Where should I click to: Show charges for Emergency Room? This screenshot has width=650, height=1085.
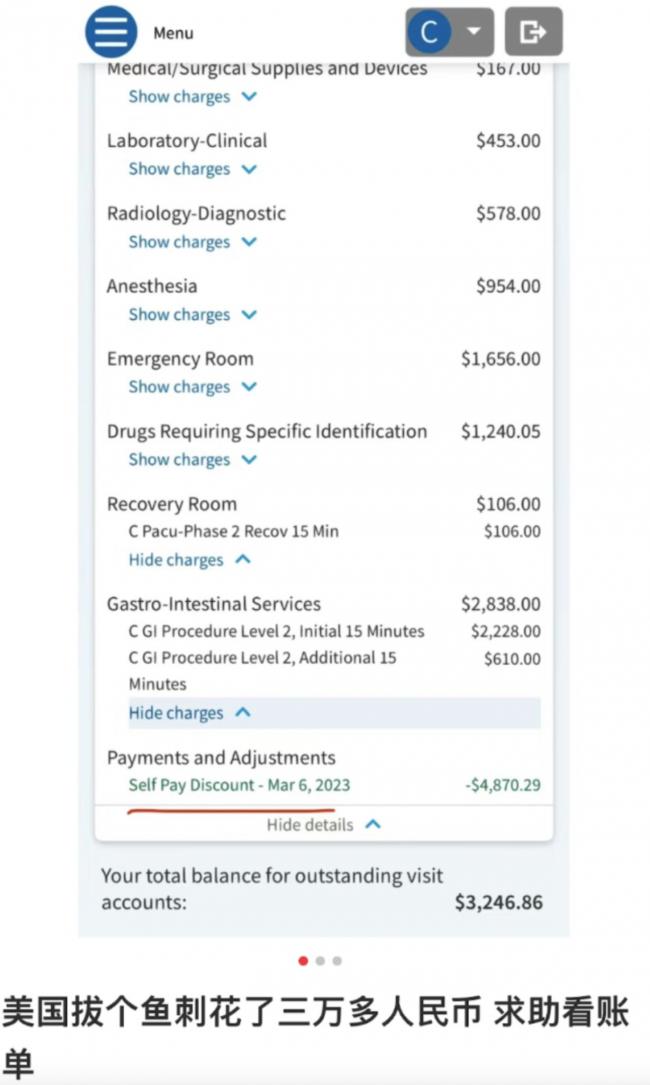coord(192,387)
